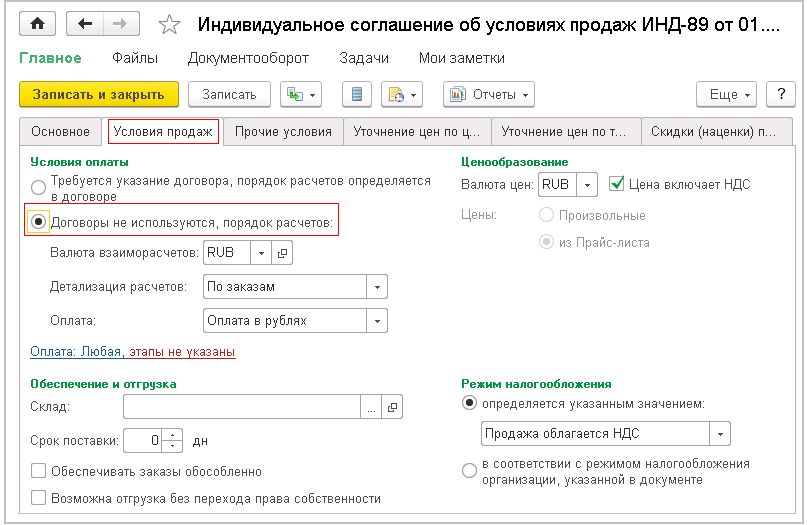Viewport: 807px width, 525px height.
Task: Add to favorites with star icon
Action: pyautogui.click(x=170, y=23)
